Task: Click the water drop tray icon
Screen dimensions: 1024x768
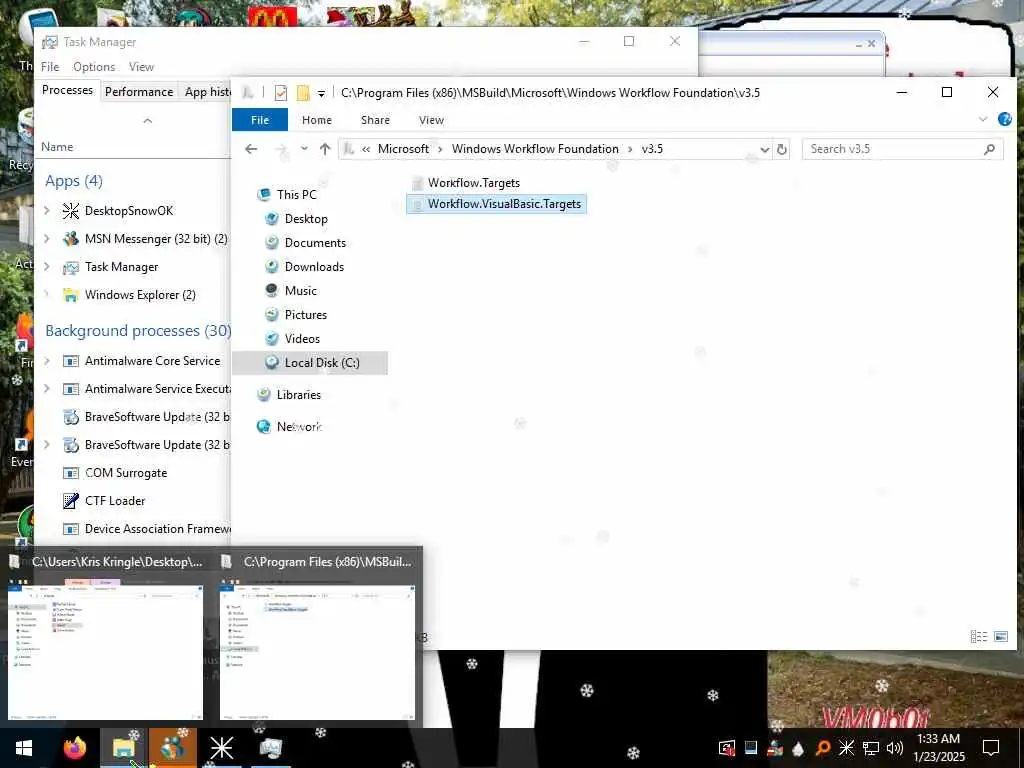Action: (x=799, y=748)
